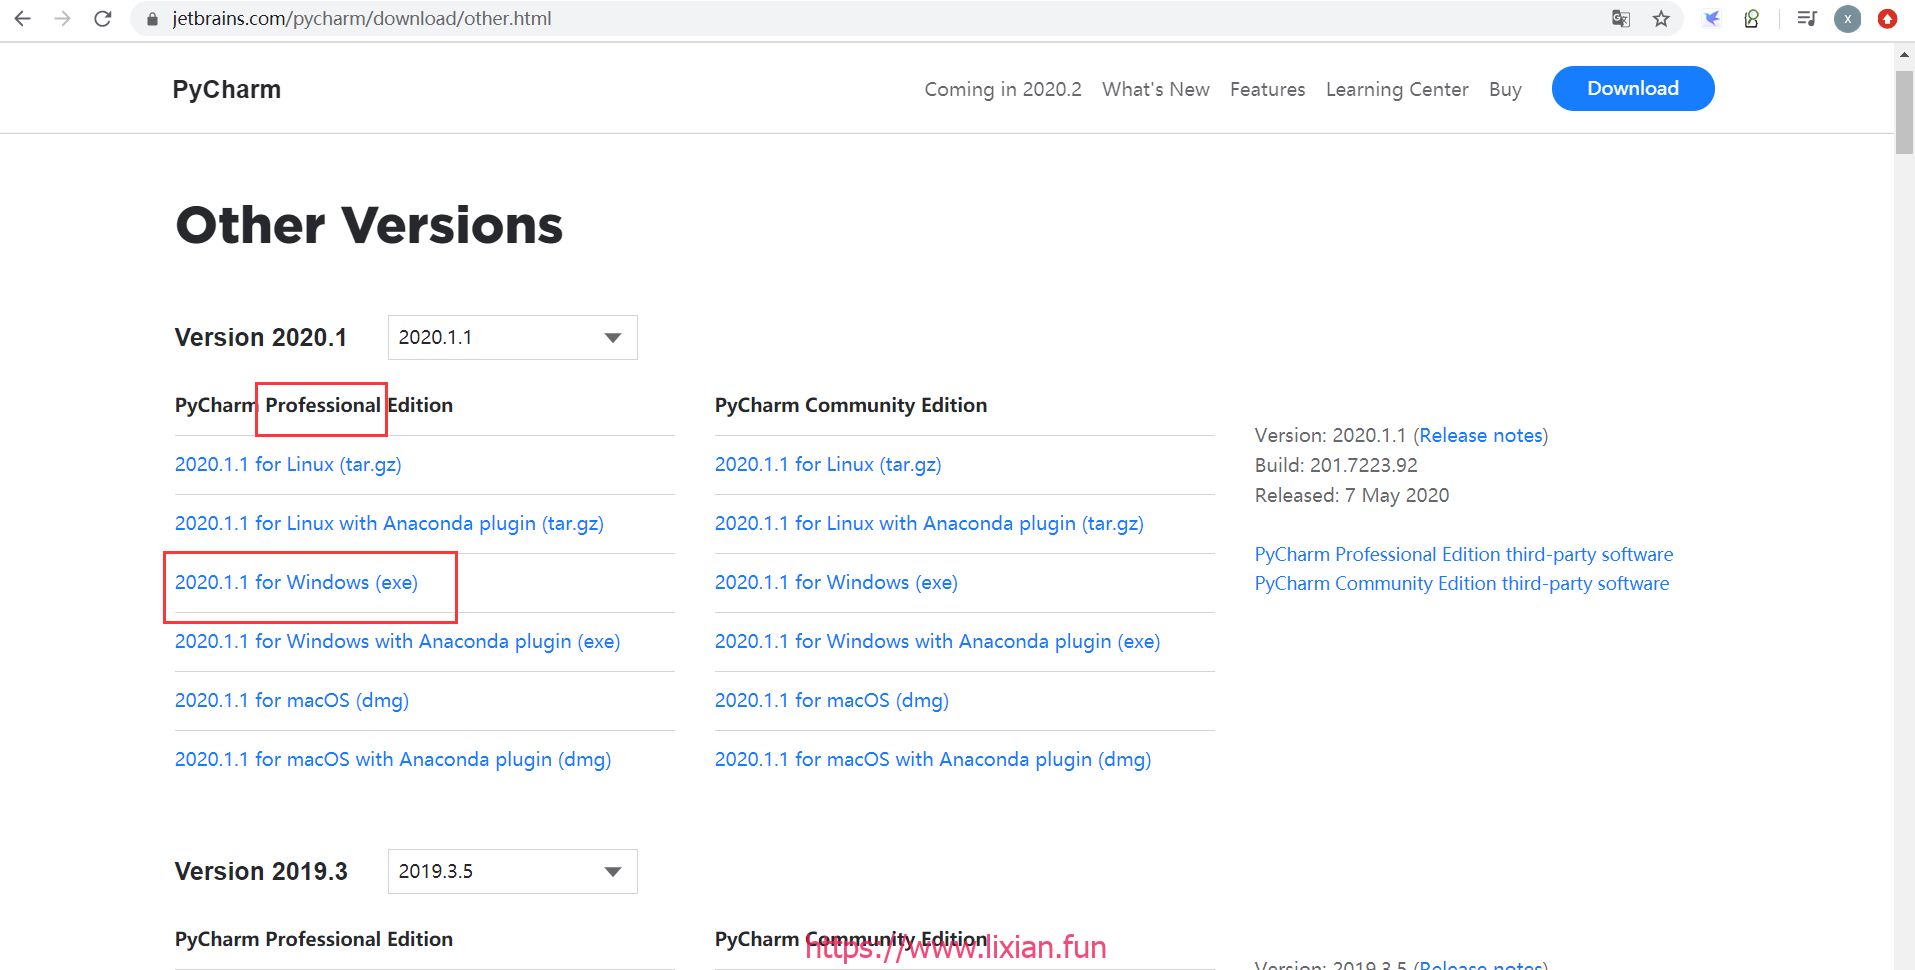Open PyCharm Community Edition third-party software link
Viewport: 1915px width, 970px height.
(x=1462, y=583)
